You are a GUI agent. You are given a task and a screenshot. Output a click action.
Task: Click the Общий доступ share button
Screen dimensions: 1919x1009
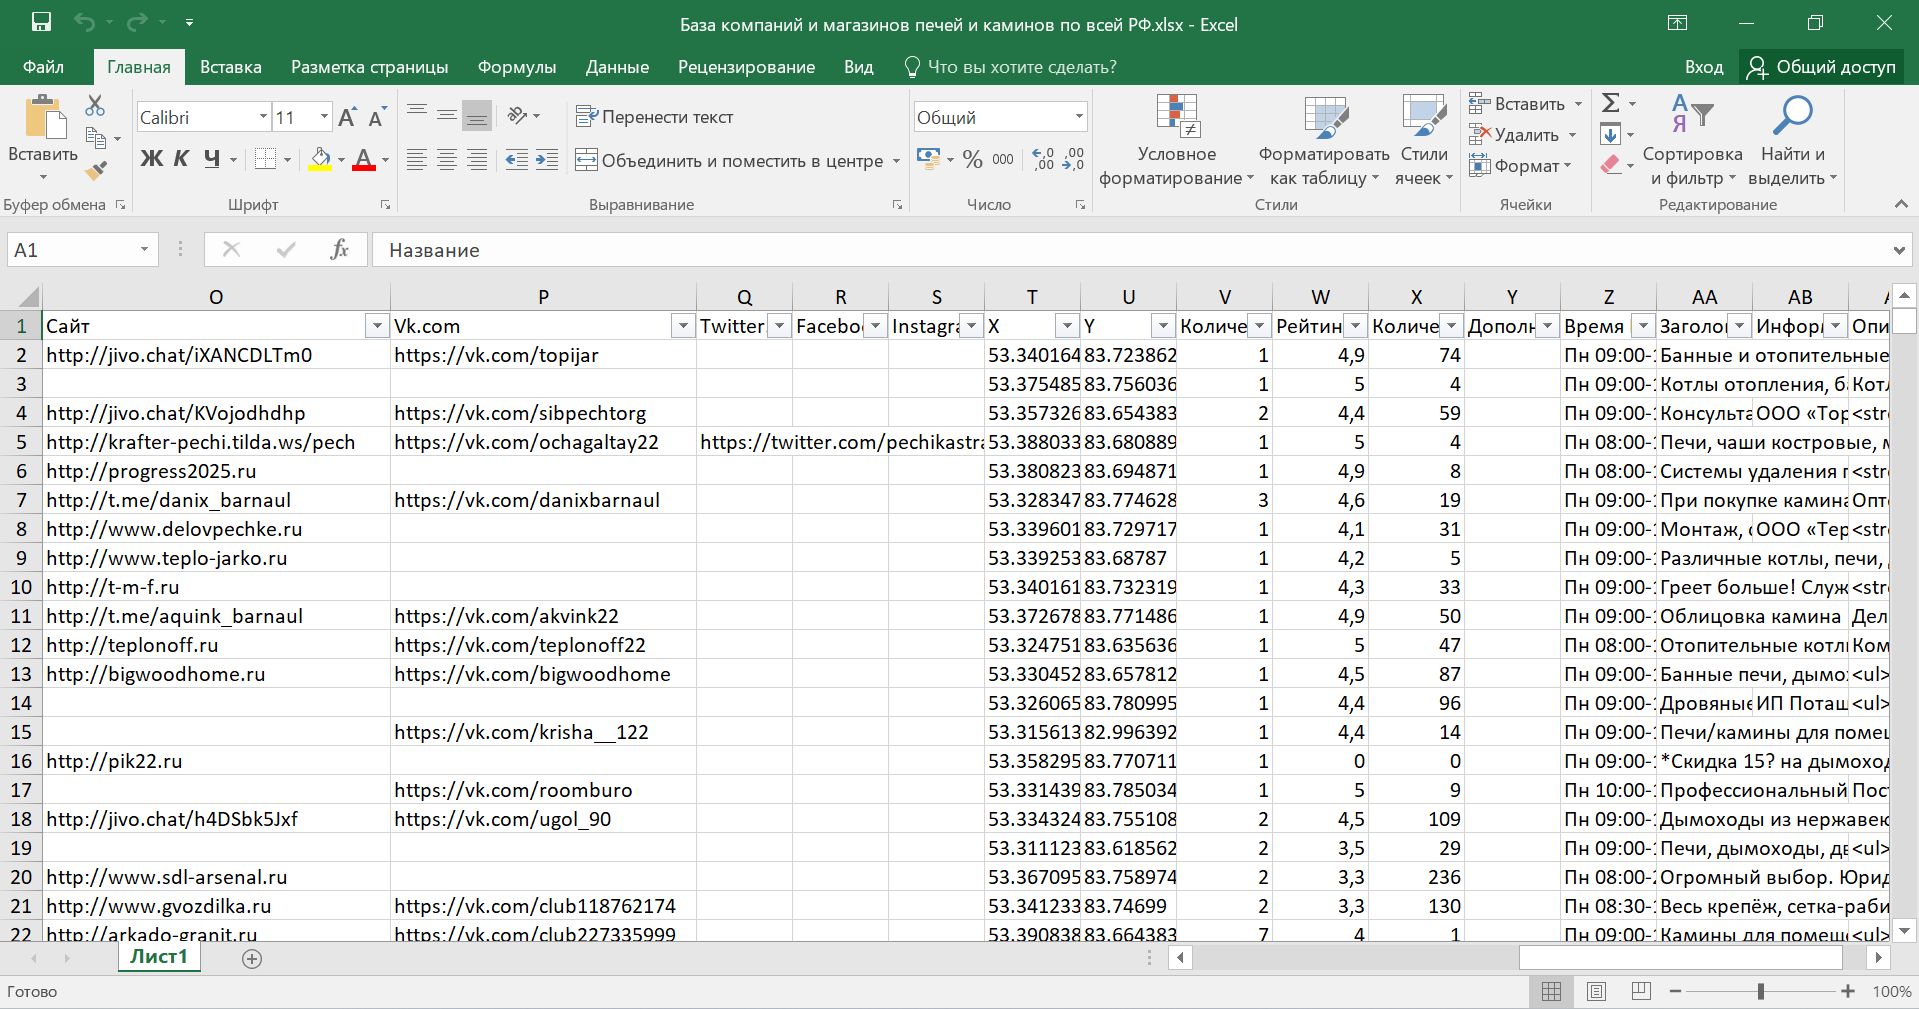(1823, 67)
